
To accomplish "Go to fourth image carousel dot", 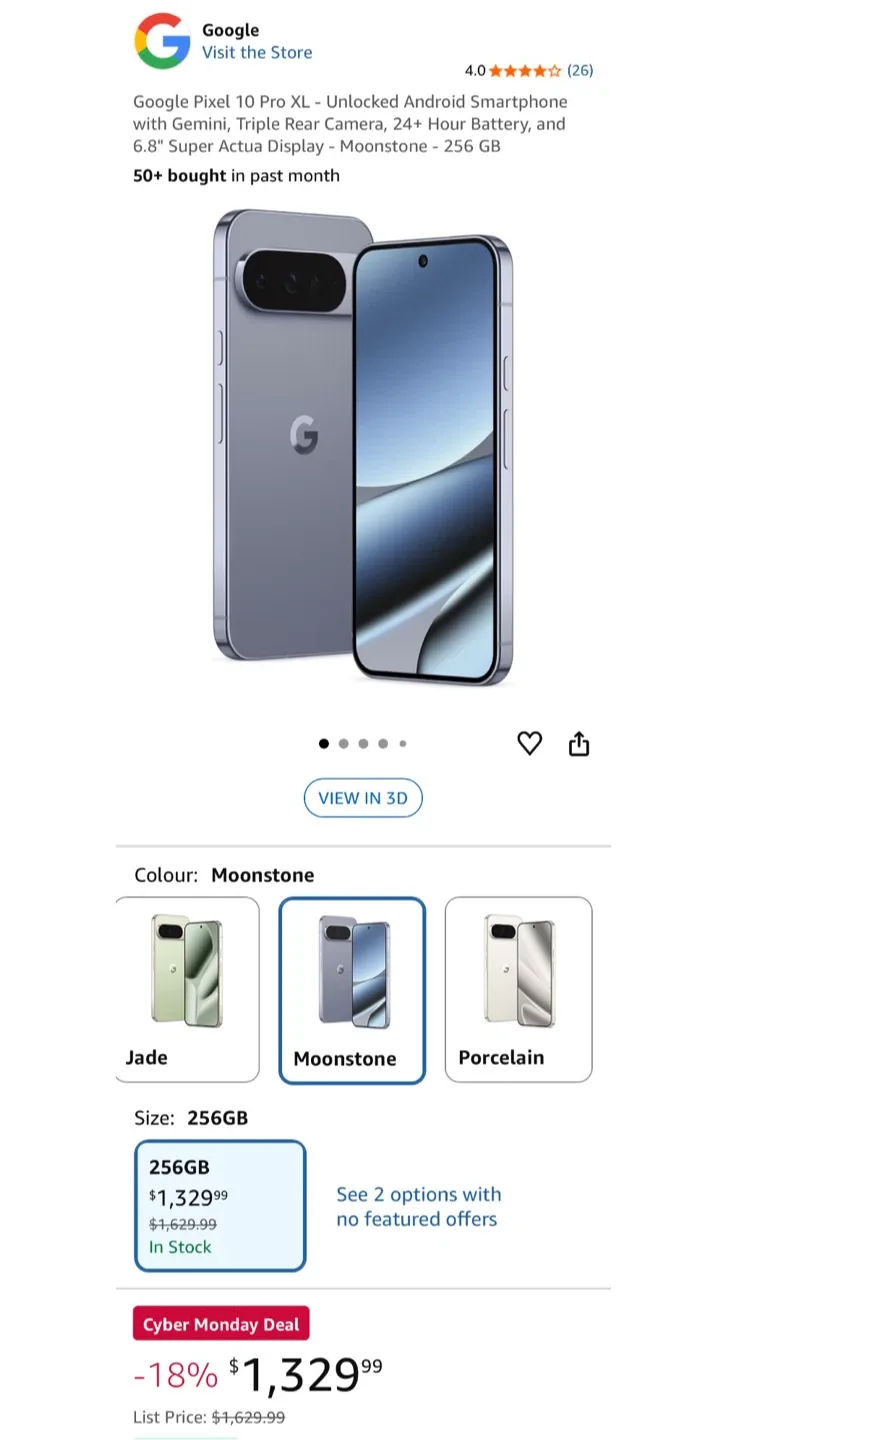I will point(383,743).
